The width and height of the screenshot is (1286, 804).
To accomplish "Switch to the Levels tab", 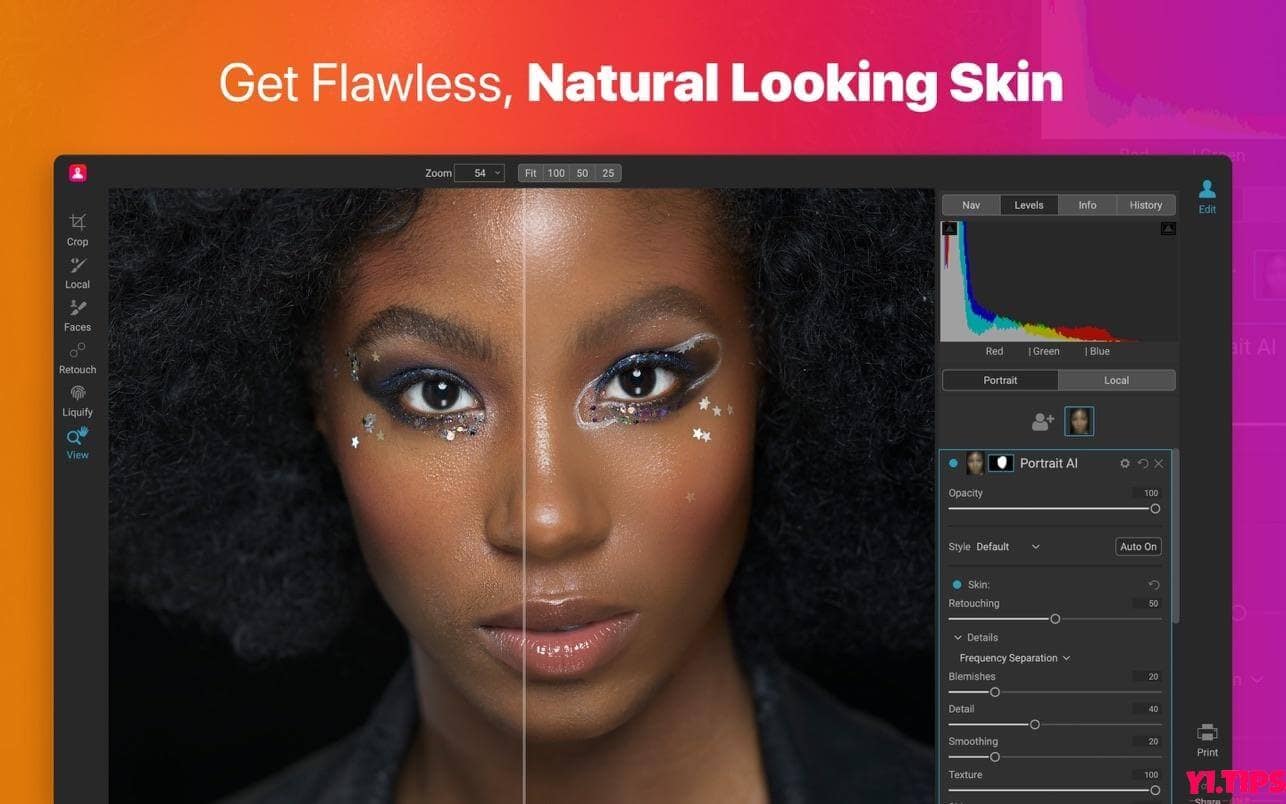I will (1029, 204).
